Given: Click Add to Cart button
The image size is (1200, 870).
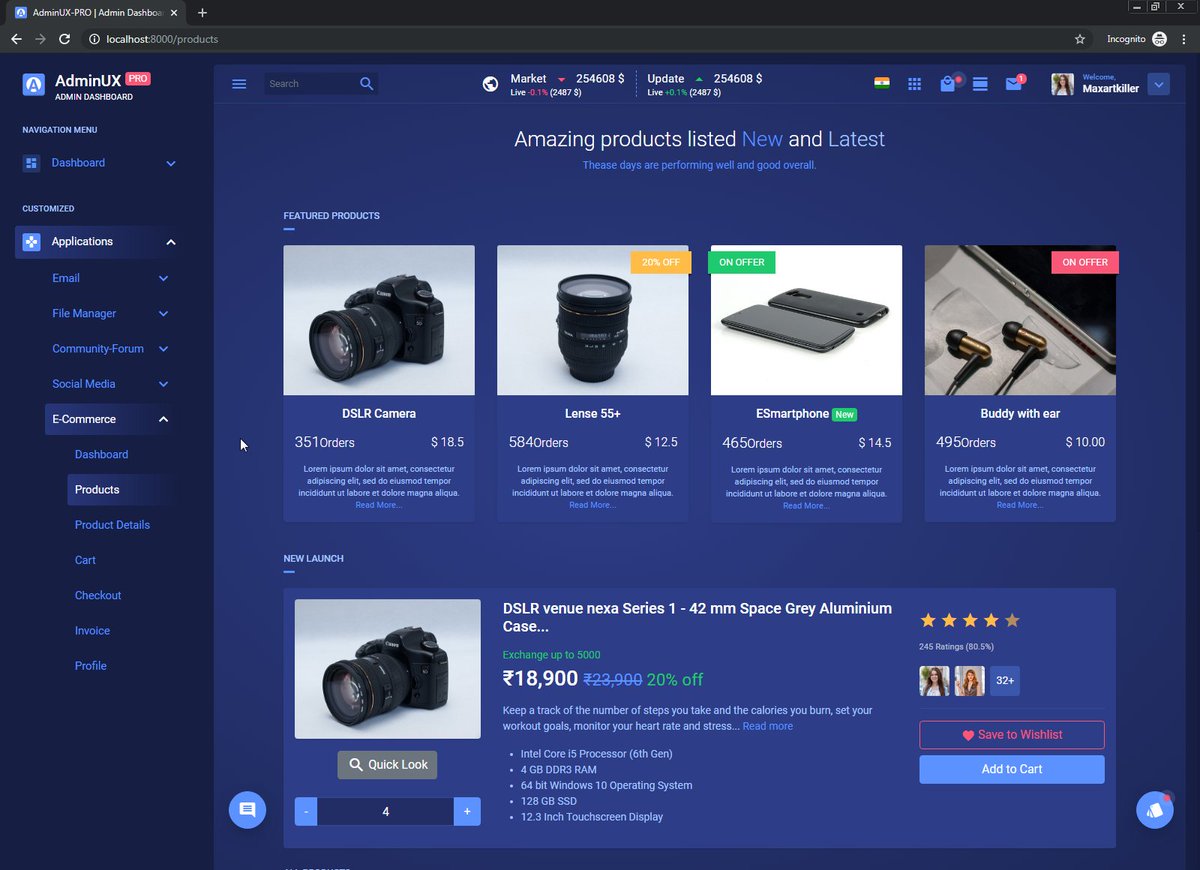Looking at the screenshot, I should click(x=1012, y=769).
